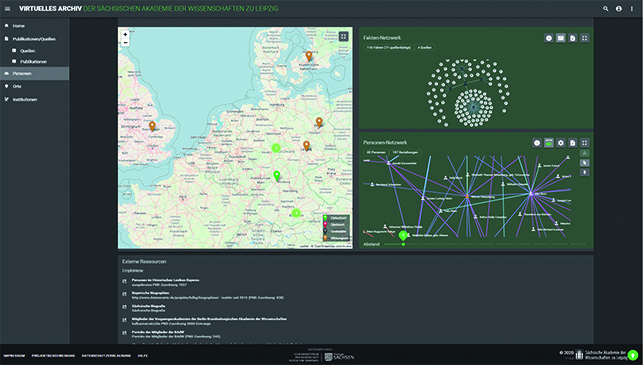
Task: Click document export icon in Fakten-Netzwerk panel
Action: pyautogui.click(x=572, y=38)
